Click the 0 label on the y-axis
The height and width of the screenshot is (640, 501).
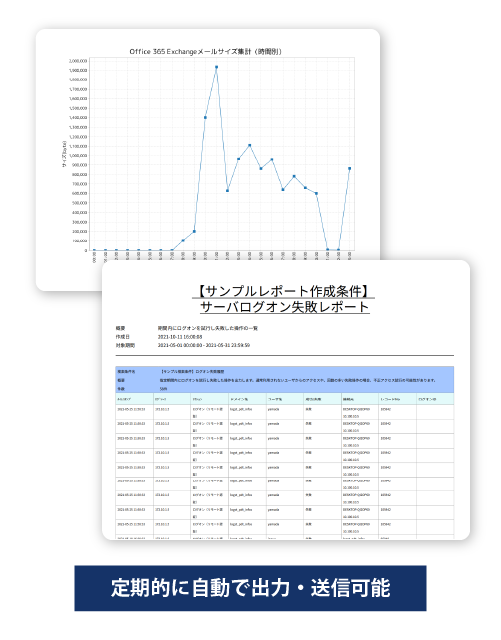pyautogui.click(x=86, y=250)
